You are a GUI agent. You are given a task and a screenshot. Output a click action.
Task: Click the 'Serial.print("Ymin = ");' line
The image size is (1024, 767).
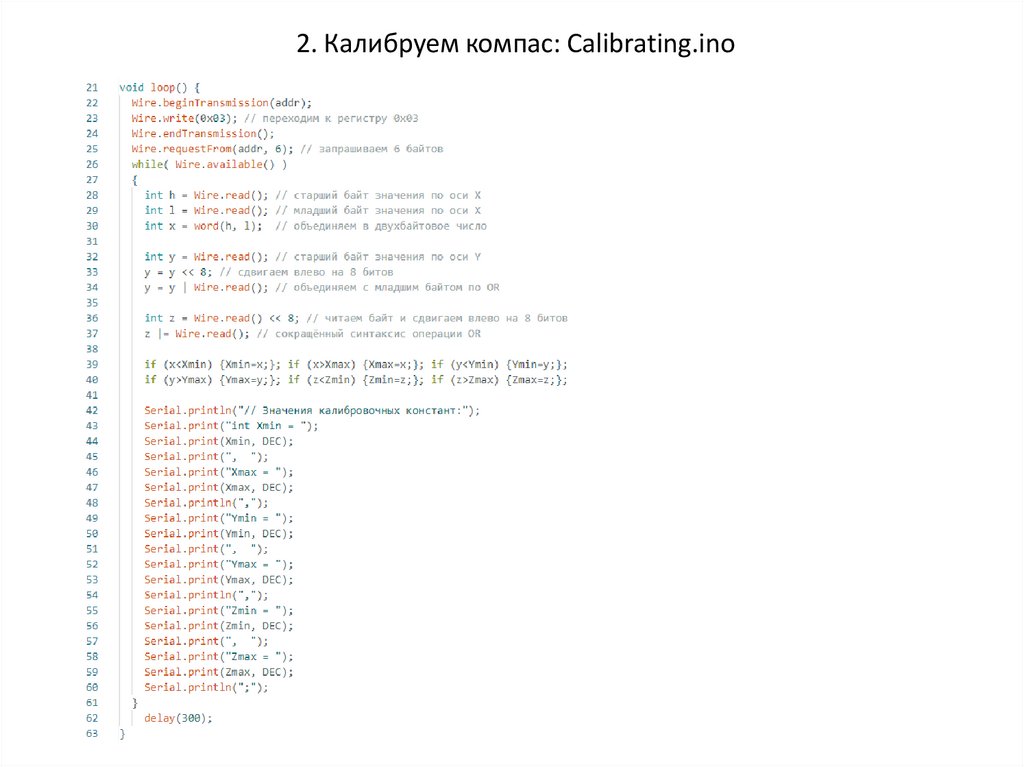(219, 518)
